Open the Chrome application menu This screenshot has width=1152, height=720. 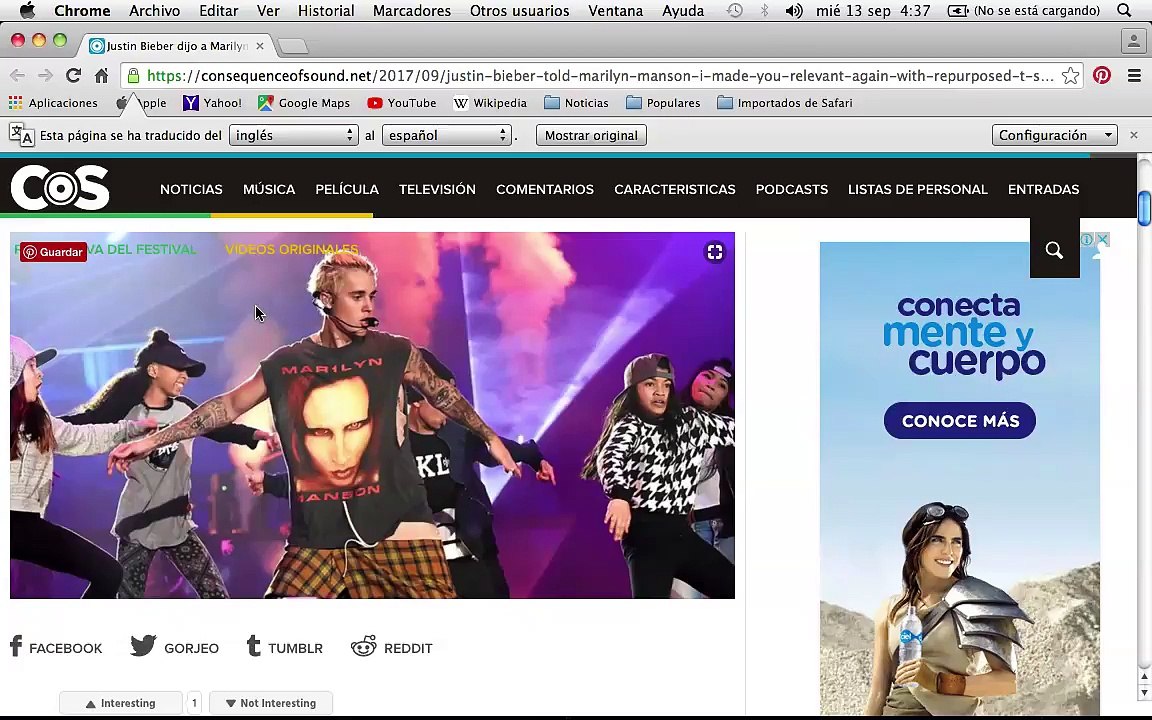pyautogui.click(x=82, y=10)
